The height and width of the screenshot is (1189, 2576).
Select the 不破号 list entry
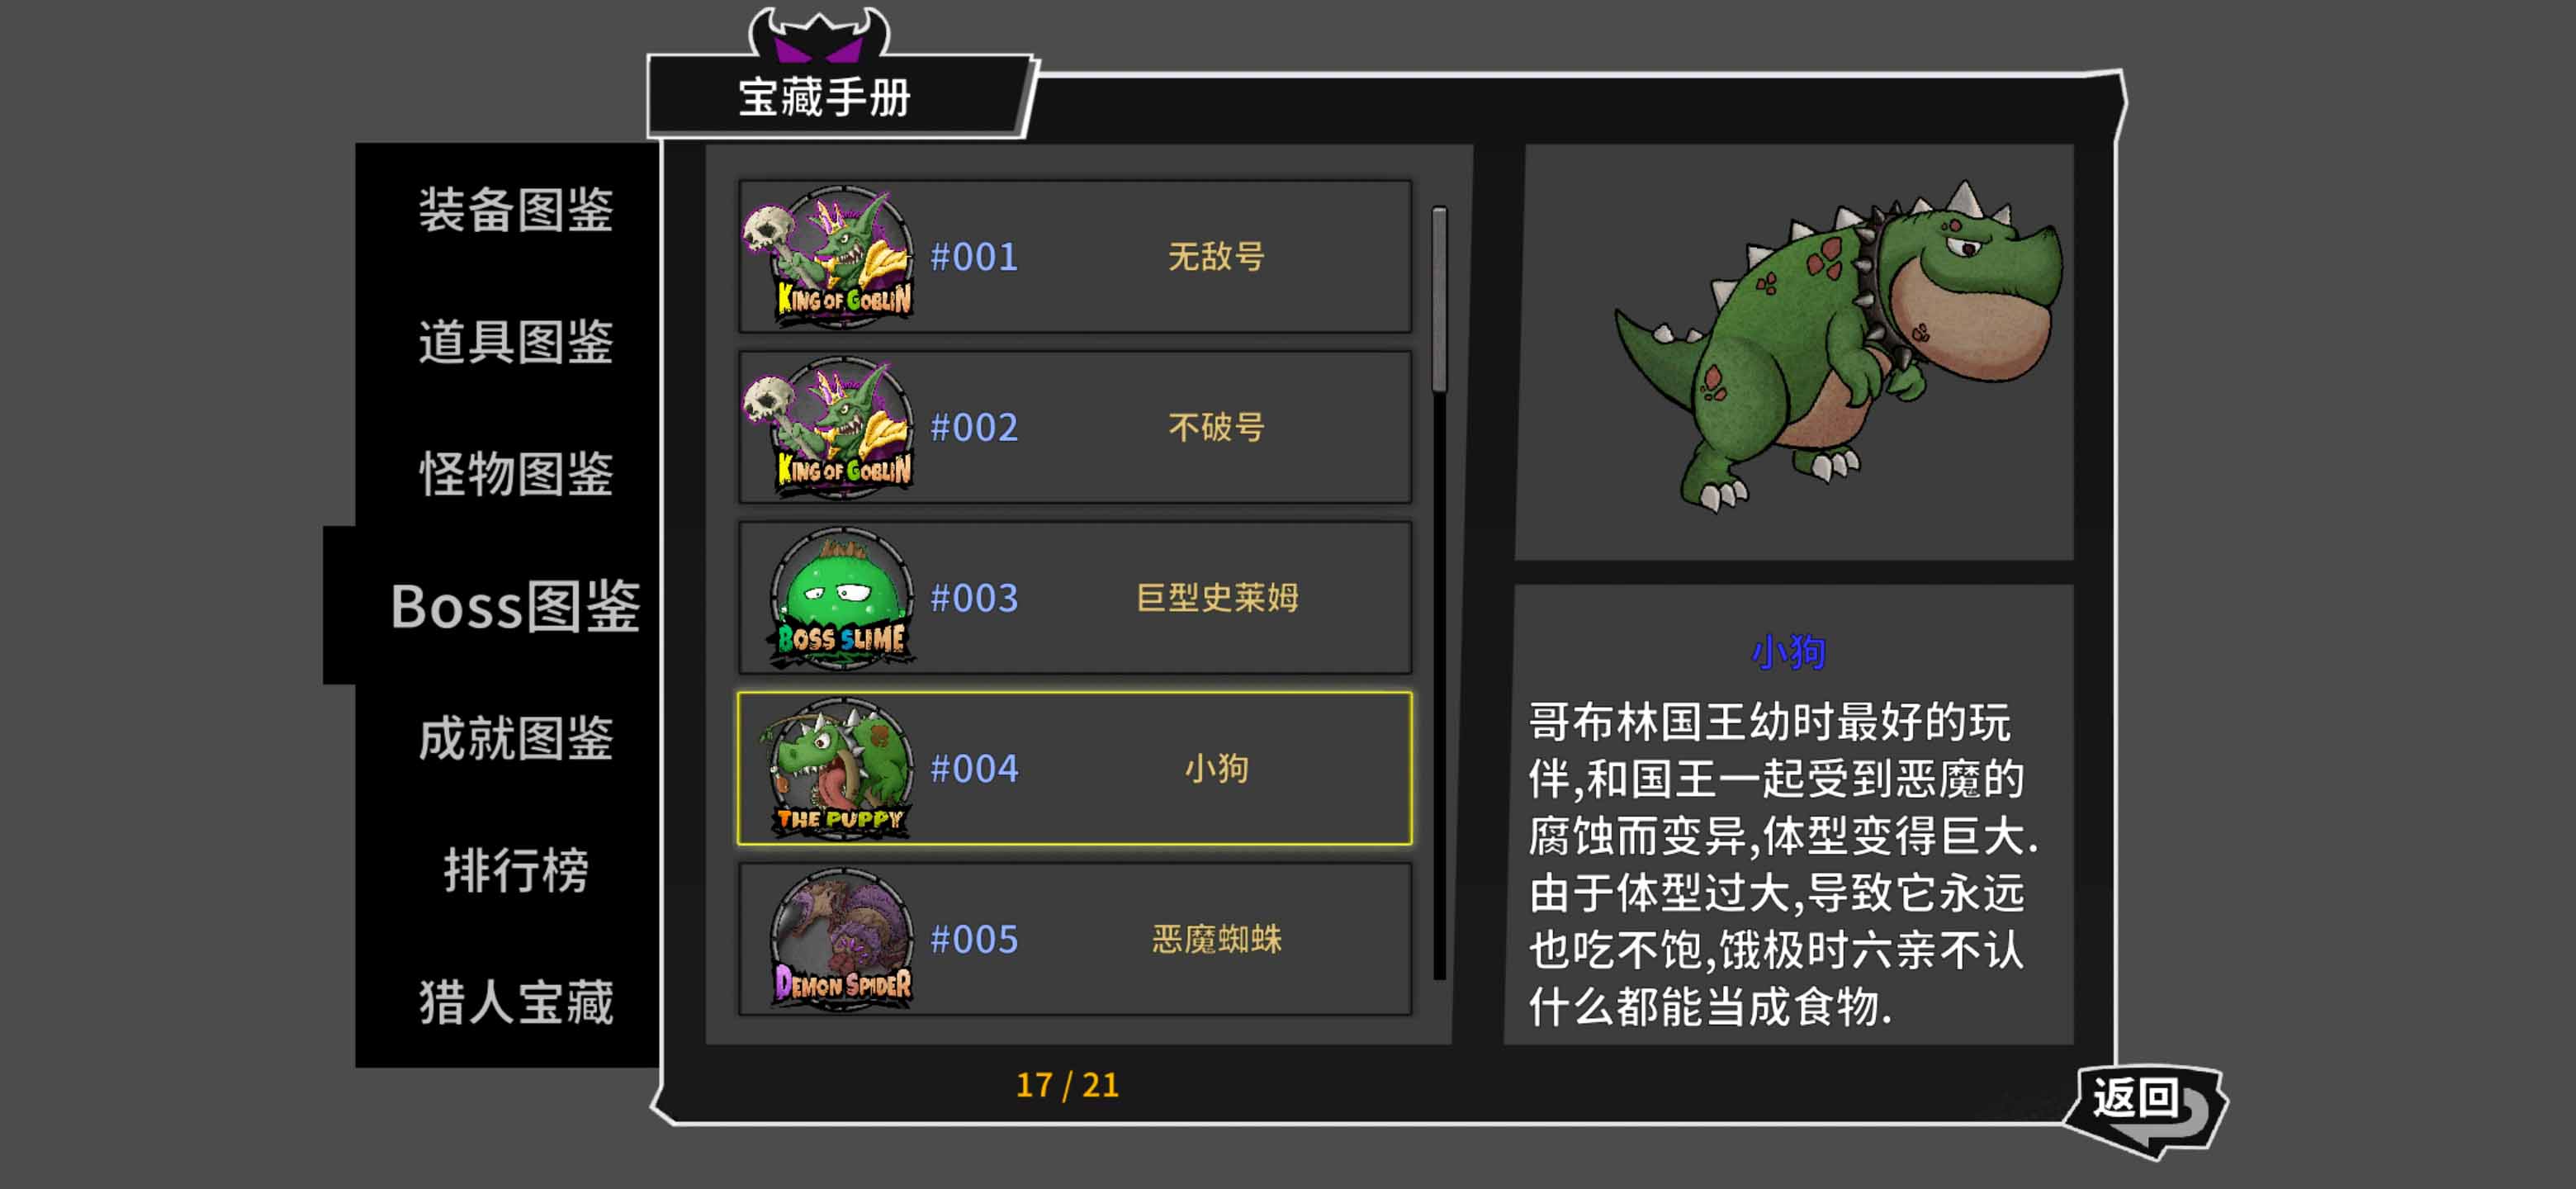[1075, 427]
